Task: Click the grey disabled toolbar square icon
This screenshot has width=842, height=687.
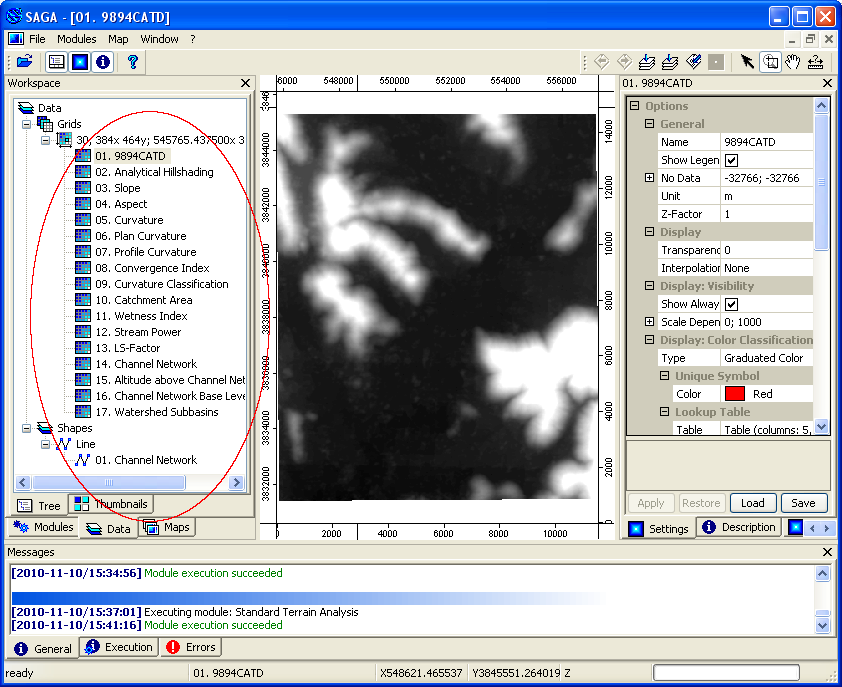Action: (716, 62)
